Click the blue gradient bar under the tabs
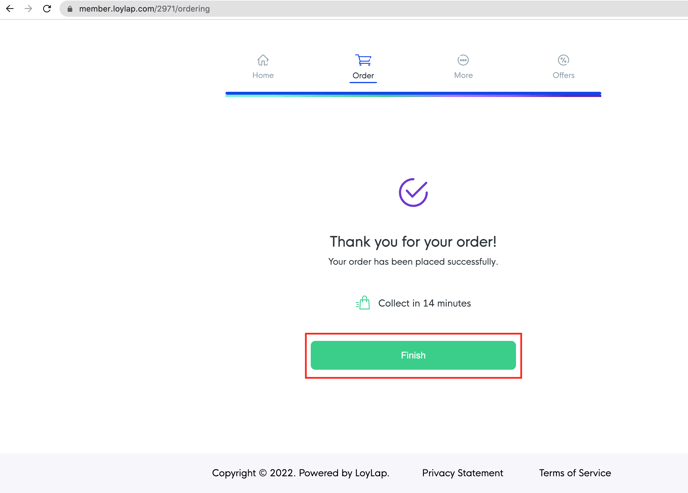Image resolution: width=688 pixels, height=493 pixels. pyautogui.click(x=413, y=94)
